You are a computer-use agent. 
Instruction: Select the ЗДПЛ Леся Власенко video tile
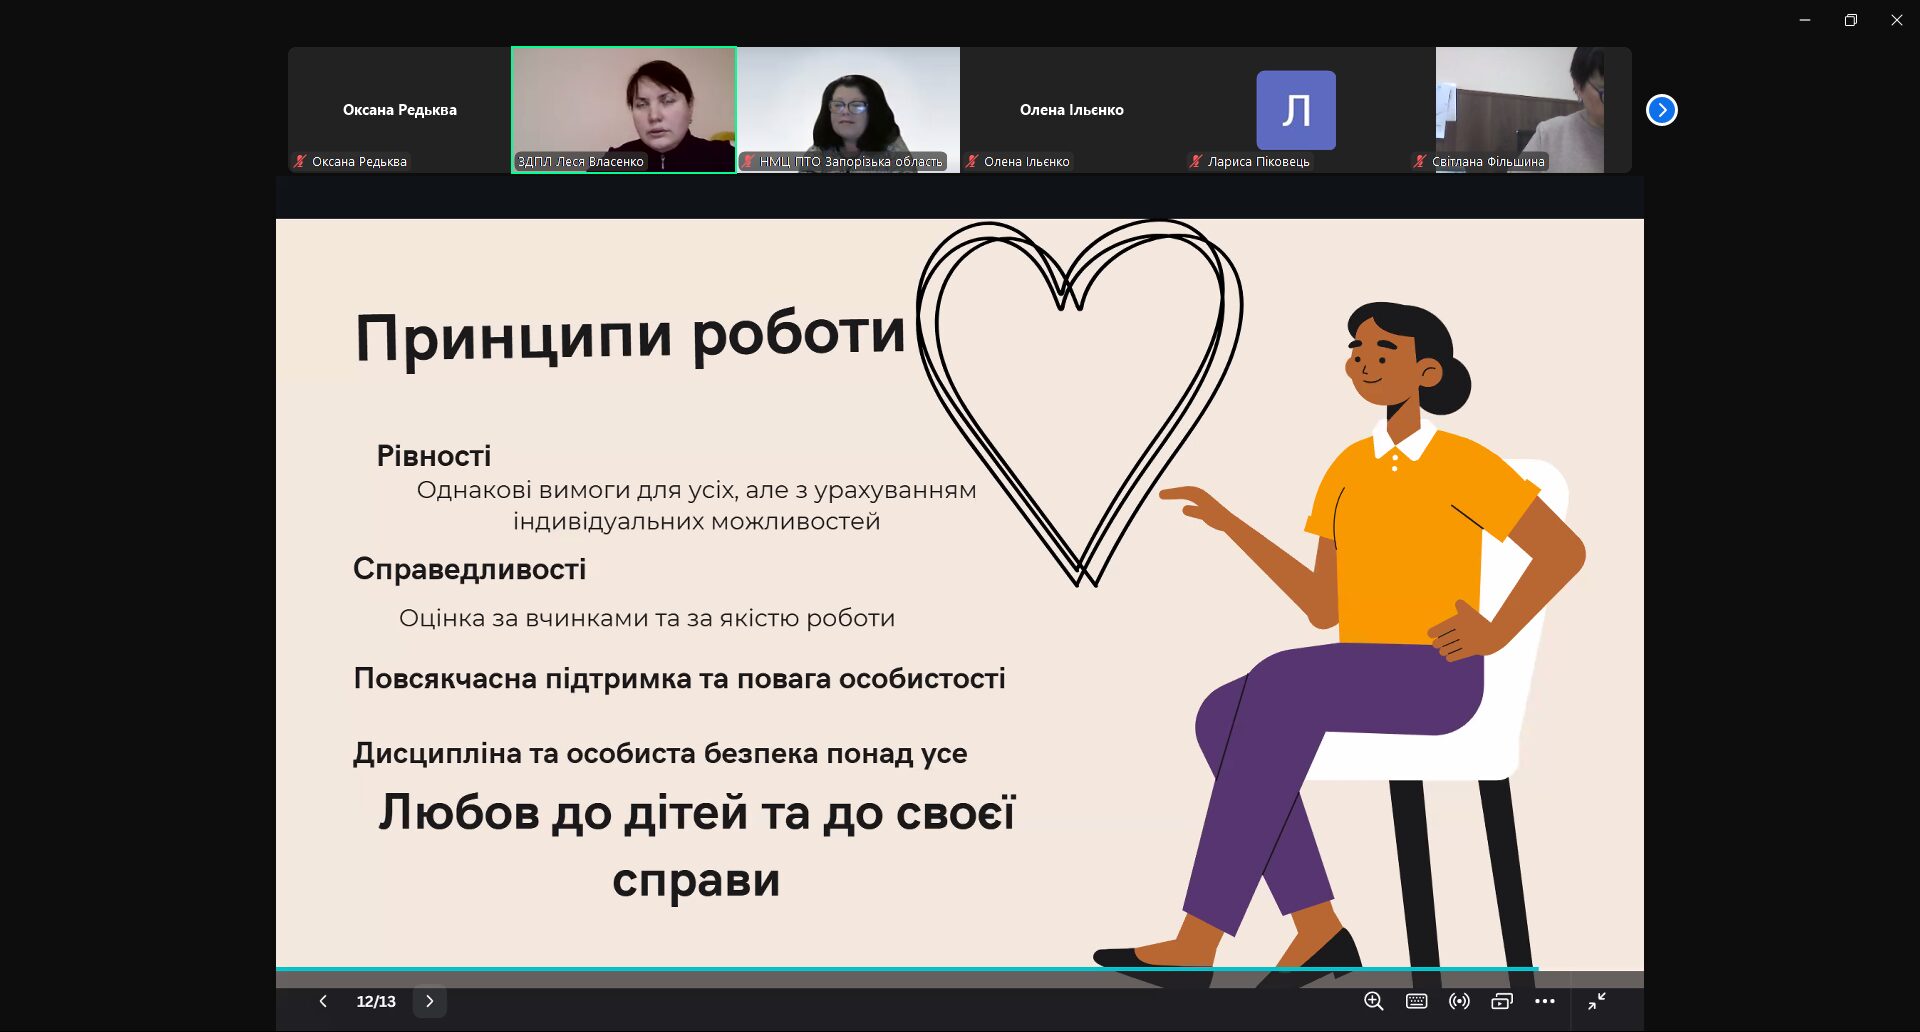[624, 110]
